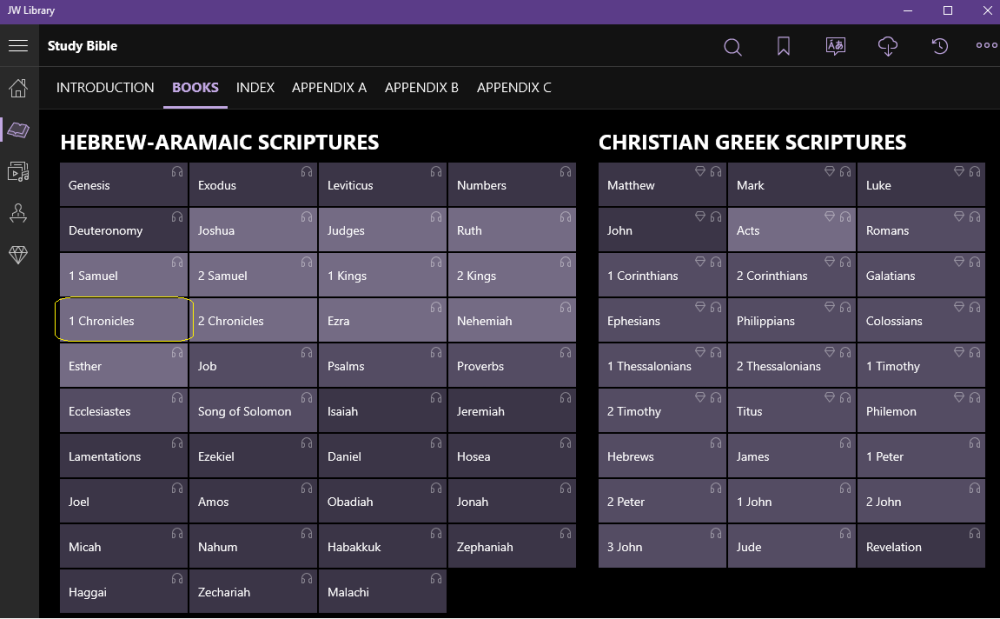The image size is (1000, 619).
Task: Switch to the Introduction tab
Action: pyautogui.click(x=105, y=88)
